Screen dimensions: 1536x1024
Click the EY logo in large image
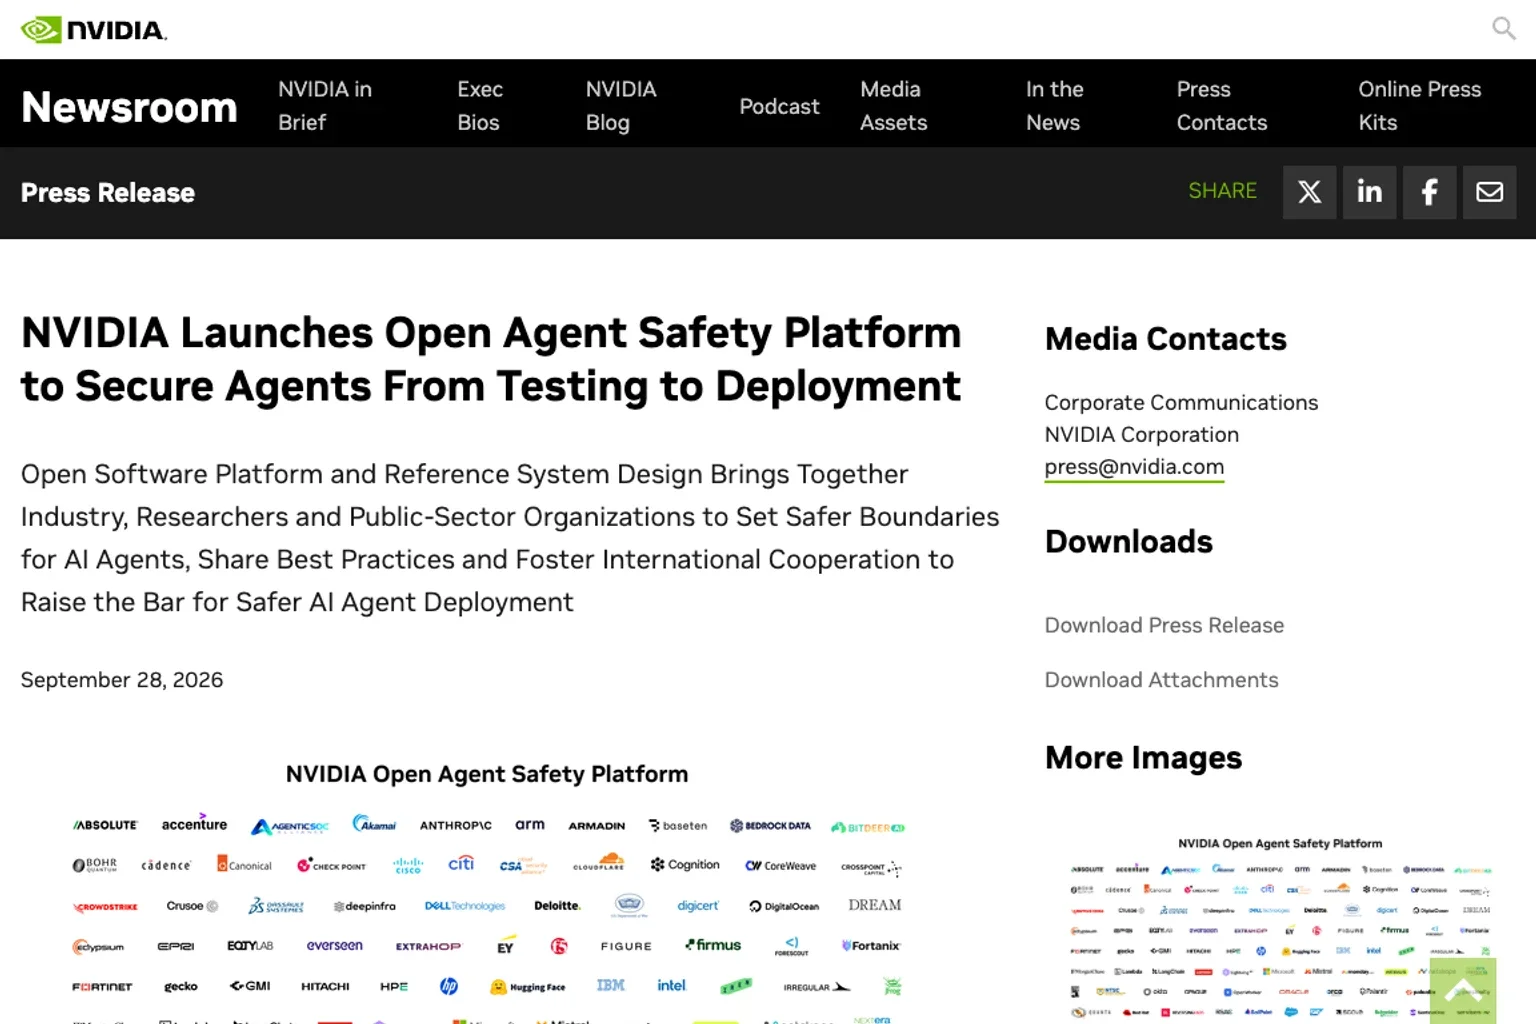(x=505, y=946)
